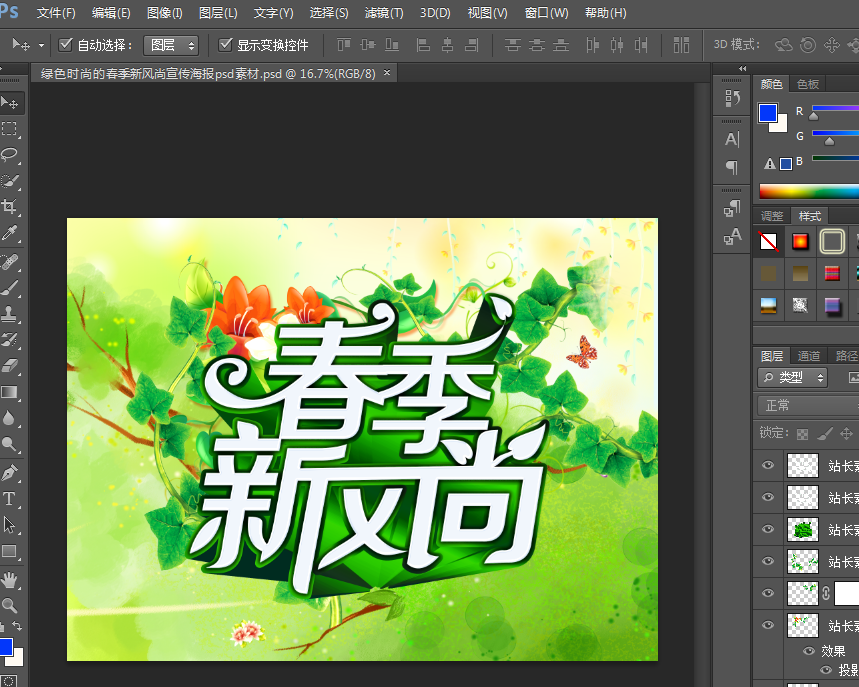This screenshot has width=859, height=687.
Task: Select the Horizontal Type tool
Action: click(10, 498)
